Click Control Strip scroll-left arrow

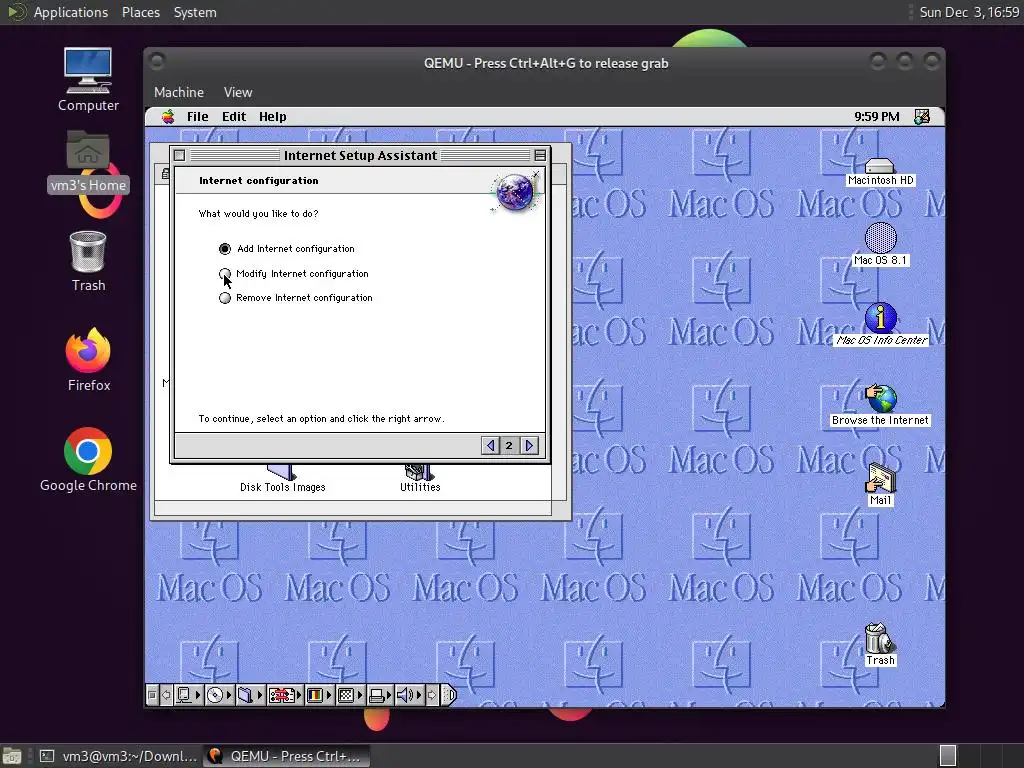(x=166, y=696)
